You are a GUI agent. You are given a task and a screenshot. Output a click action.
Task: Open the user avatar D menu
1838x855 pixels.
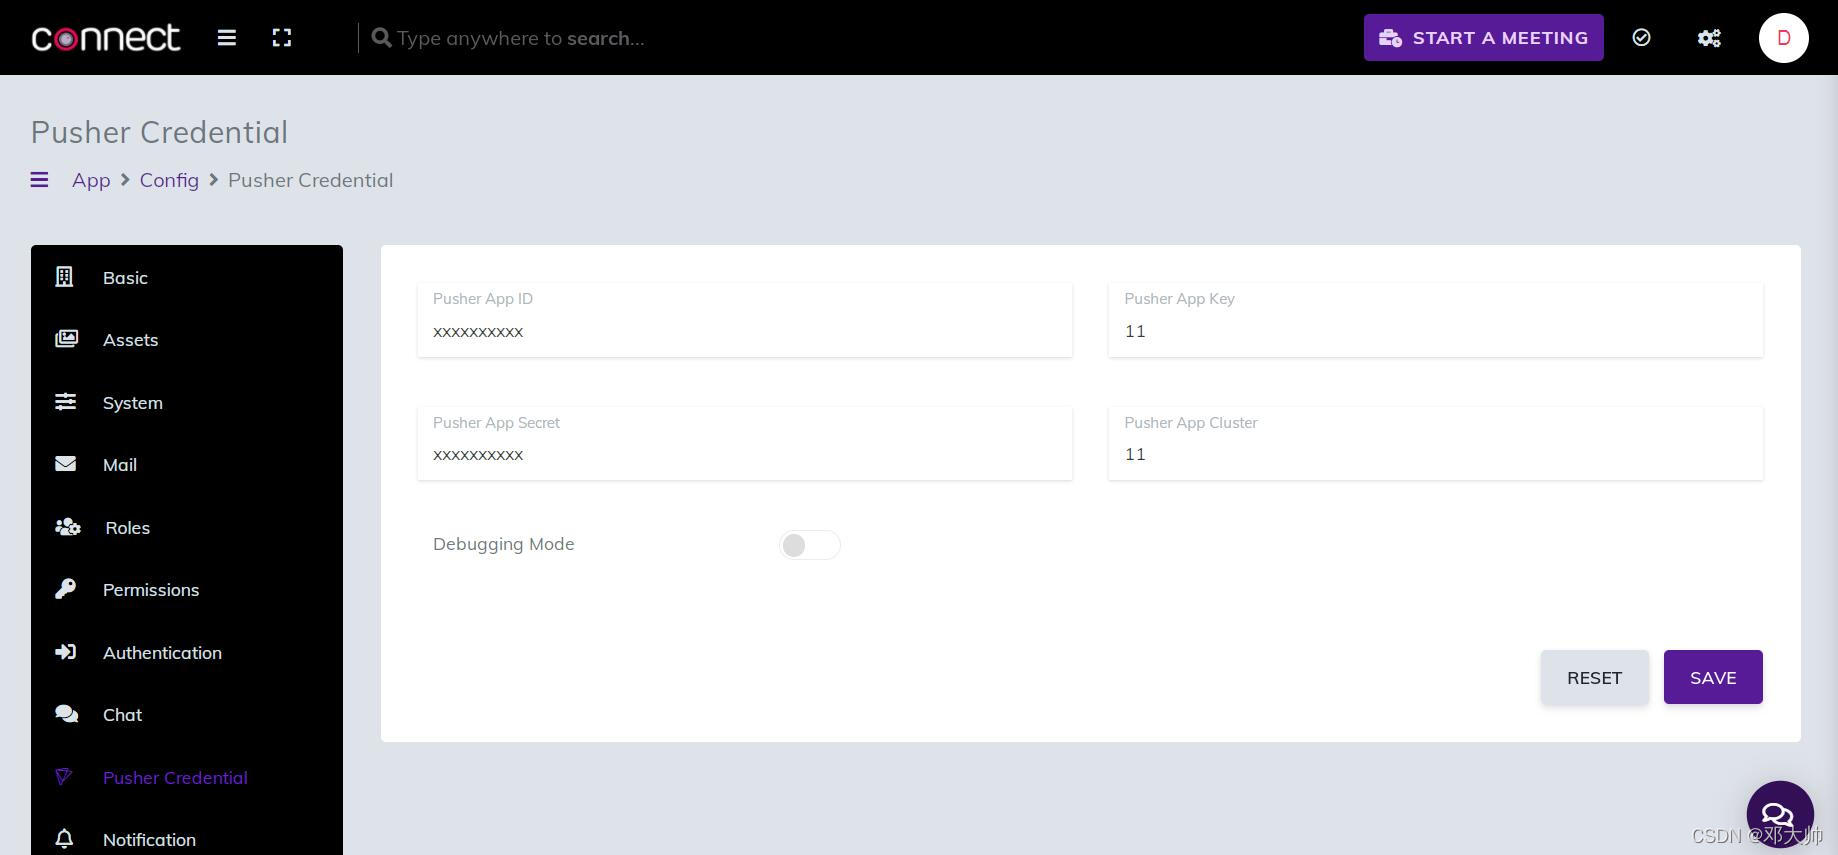click(1784, 38)
